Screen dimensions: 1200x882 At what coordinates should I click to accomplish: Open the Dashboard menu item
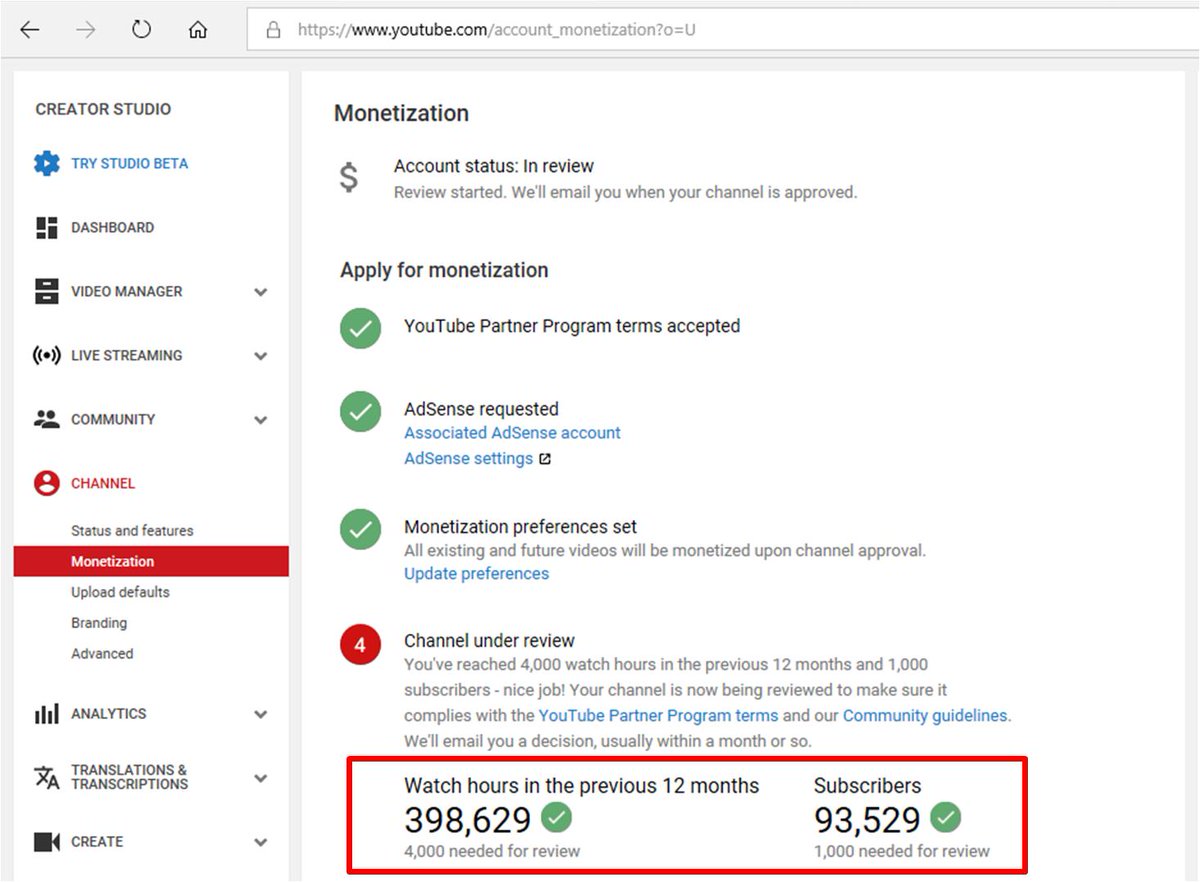click(x=112, y=227)
